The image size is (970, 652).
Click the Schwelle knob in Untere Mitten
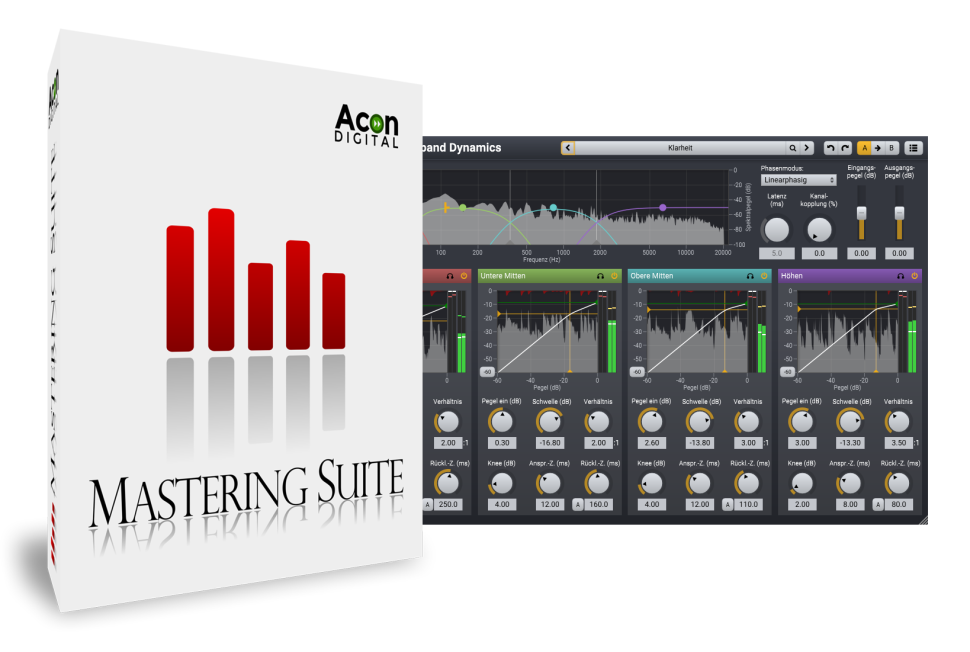[x=550, y=422]
